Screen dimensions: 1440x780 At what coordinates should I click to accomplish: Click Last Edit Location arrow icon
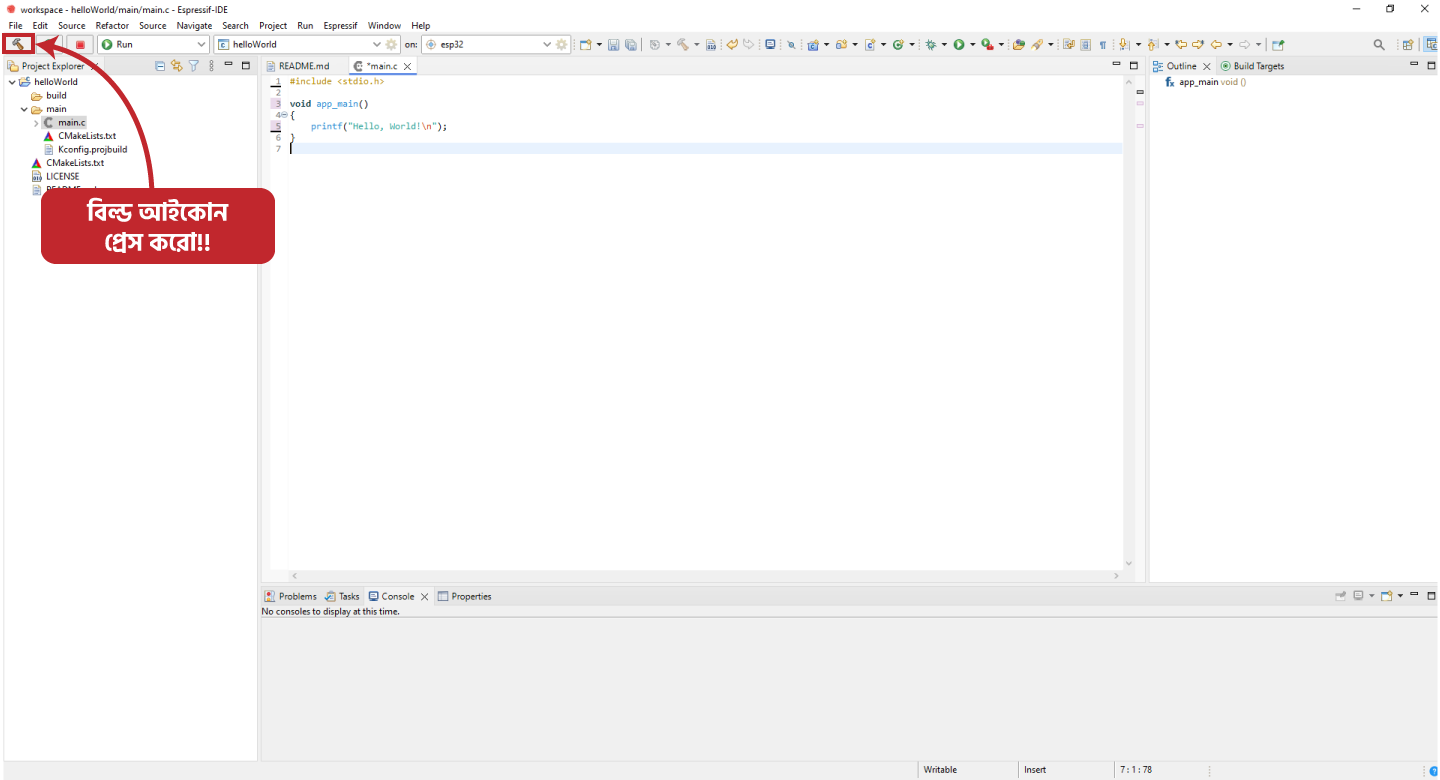click(1181, 44)
